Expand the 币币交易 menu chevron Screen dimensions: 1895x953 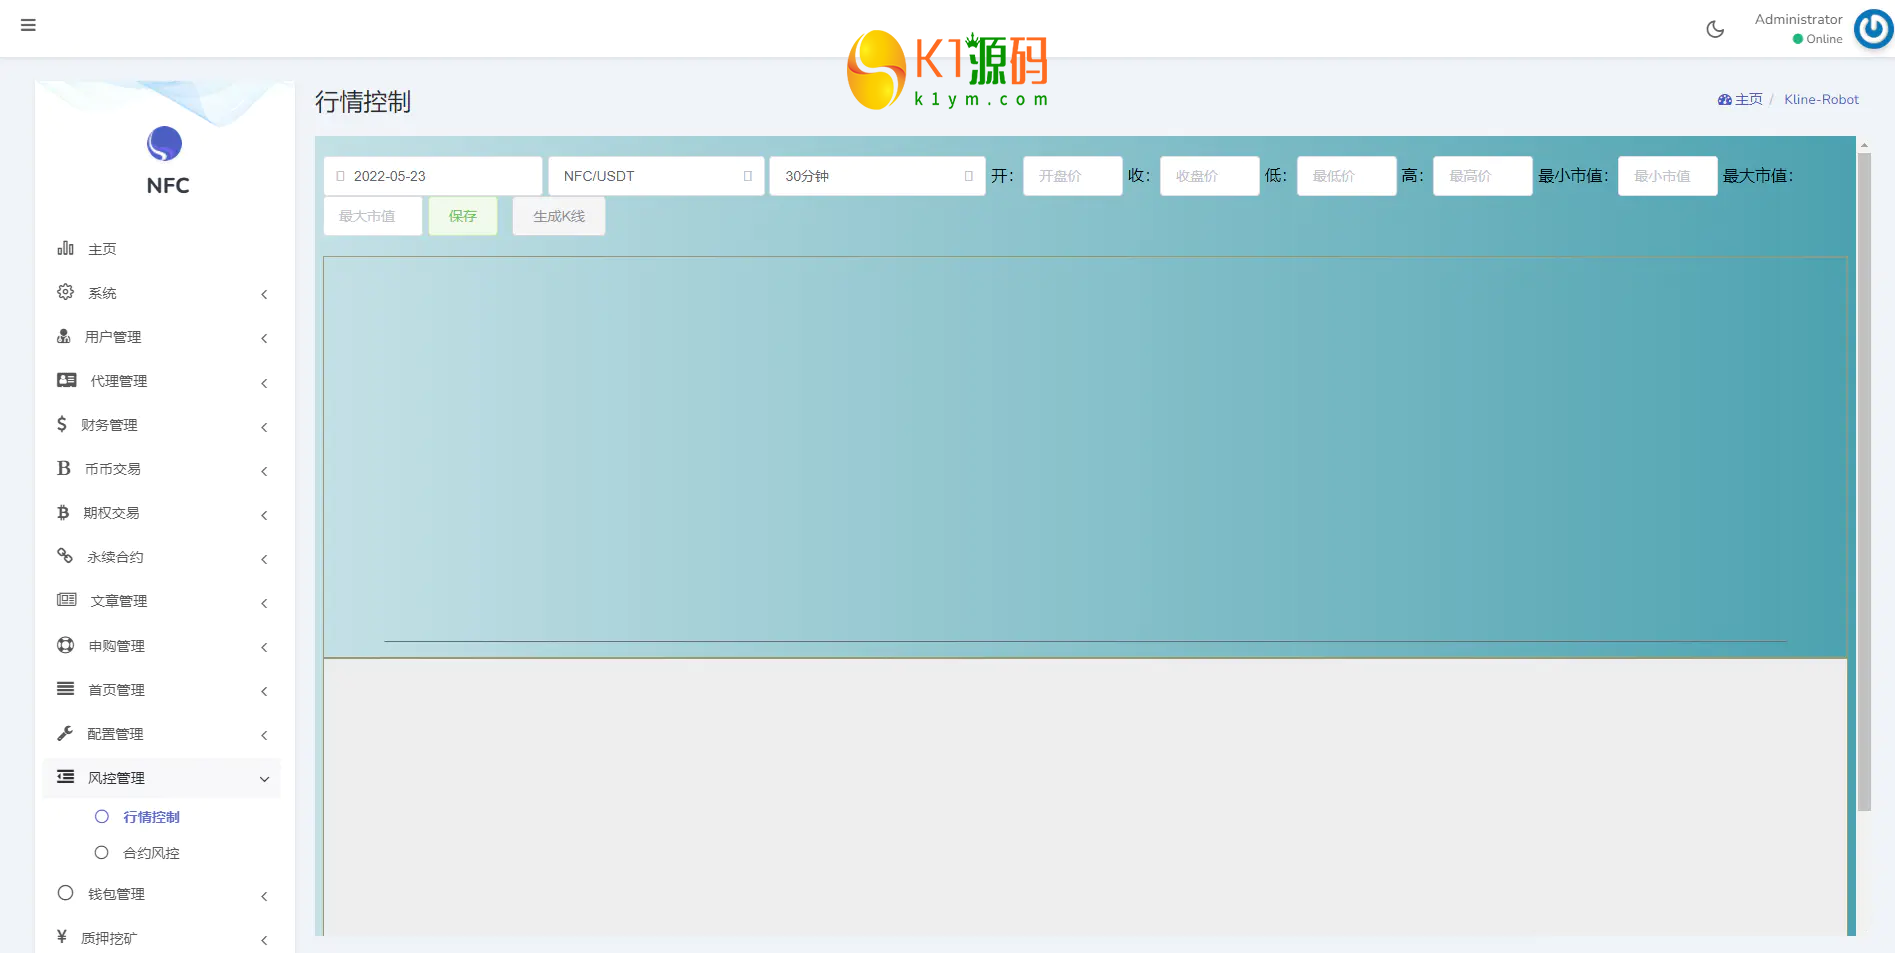click(264, 471)
